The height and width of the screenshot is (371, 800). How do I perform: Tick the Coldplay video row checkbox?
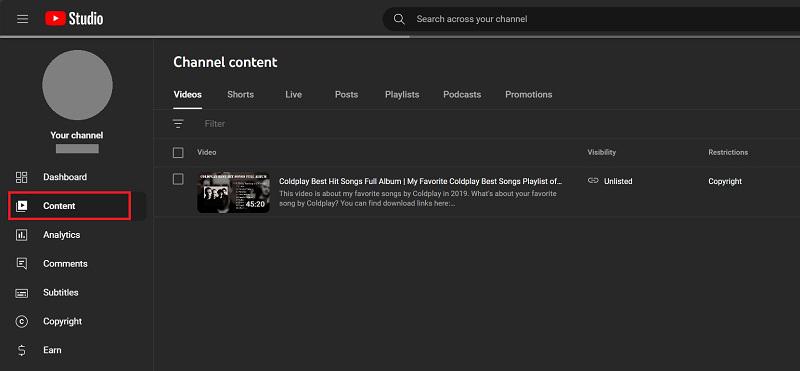(178, 179)
